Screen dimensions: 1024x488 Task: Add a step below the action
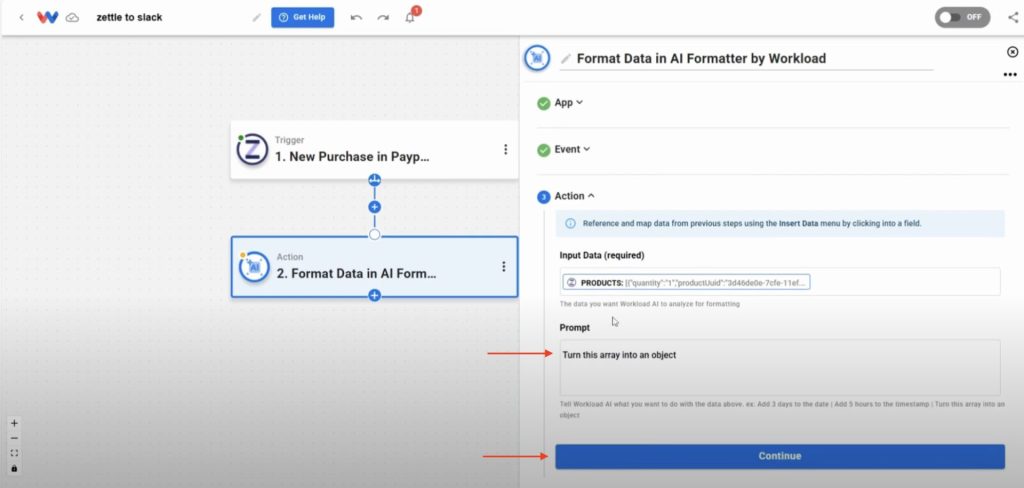[x=374, y=295]
